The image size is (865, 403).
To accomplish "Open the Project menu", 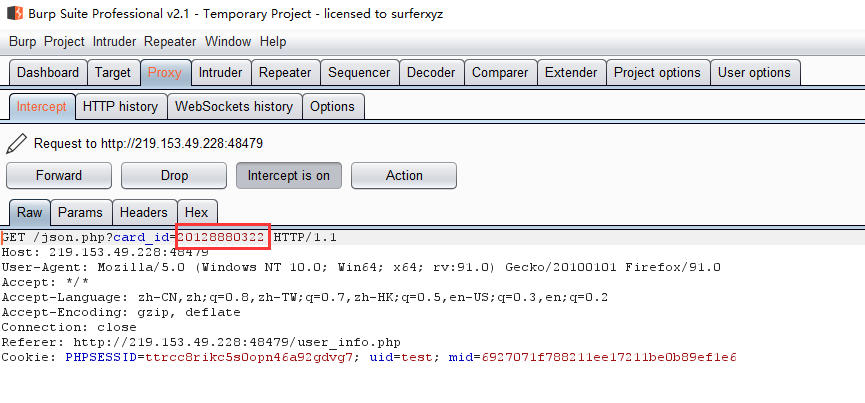I will (x=64, y=41).
